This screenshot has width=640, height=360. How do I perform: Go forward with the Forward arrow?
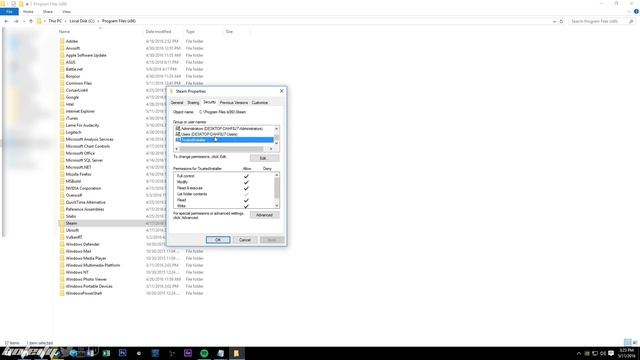(16, 21)
